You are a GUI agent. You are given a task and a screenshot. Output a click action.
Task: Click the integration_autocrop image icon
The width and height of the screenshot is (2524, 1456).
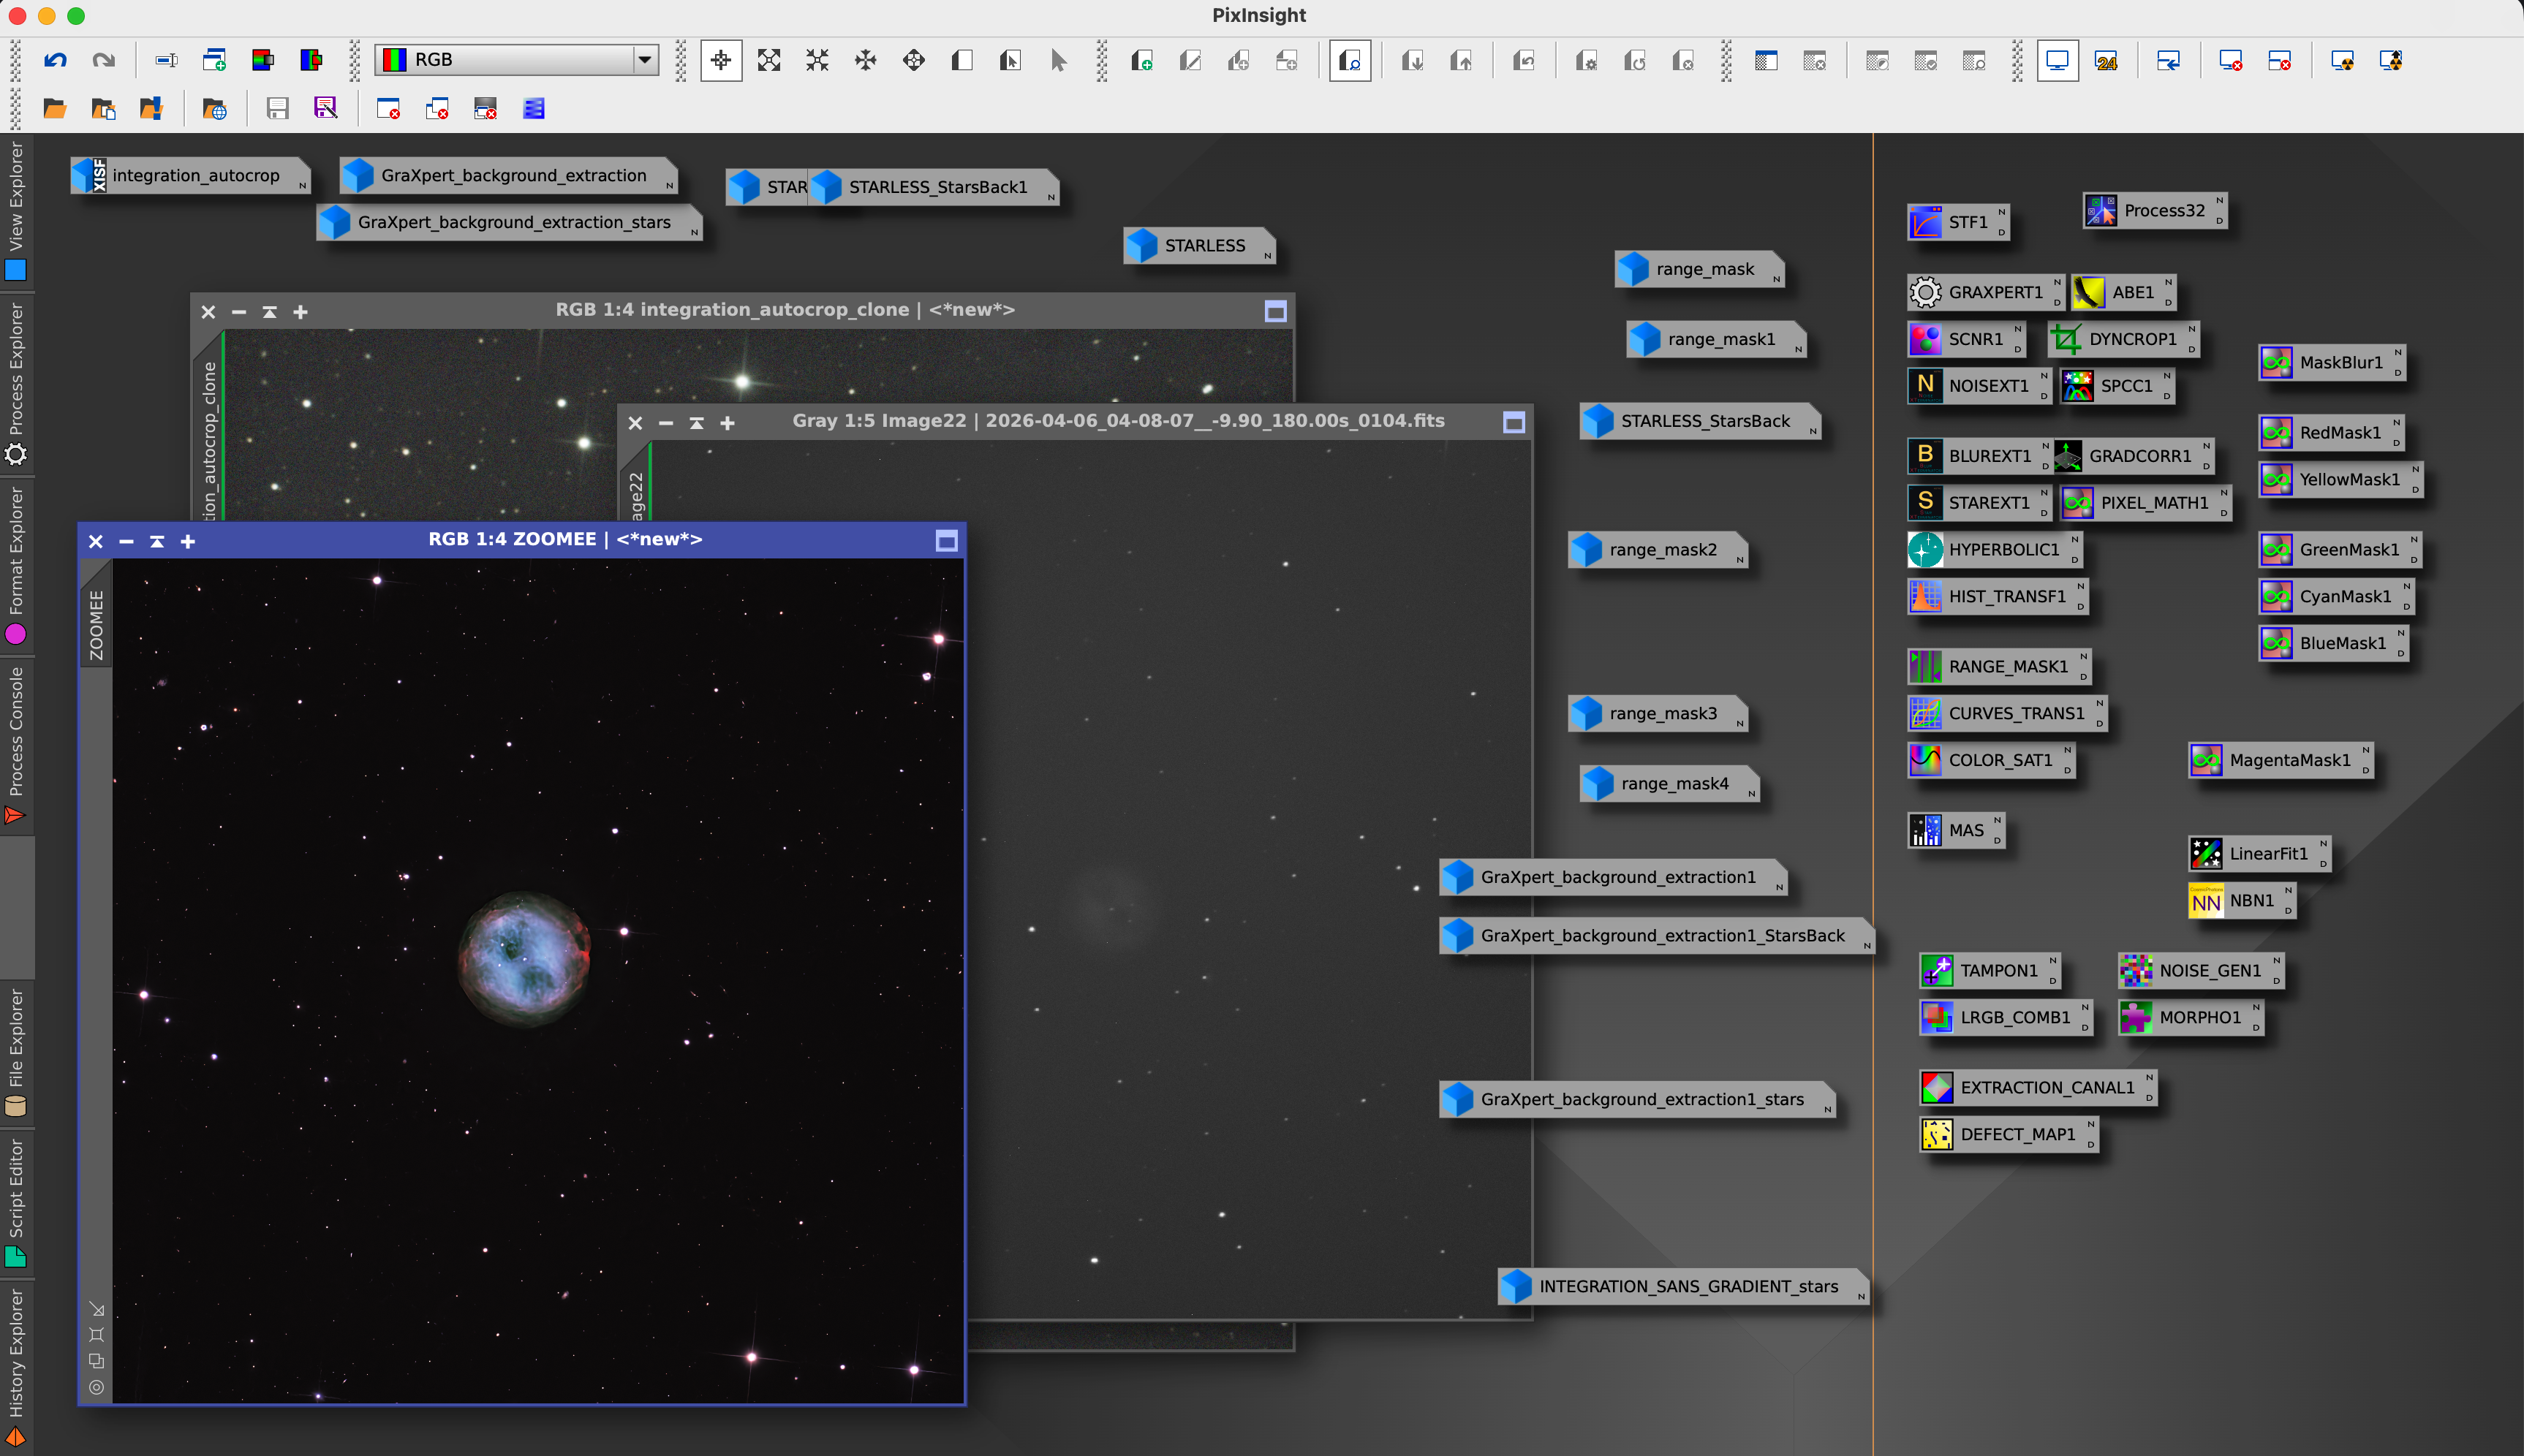[x=190, y=175]
